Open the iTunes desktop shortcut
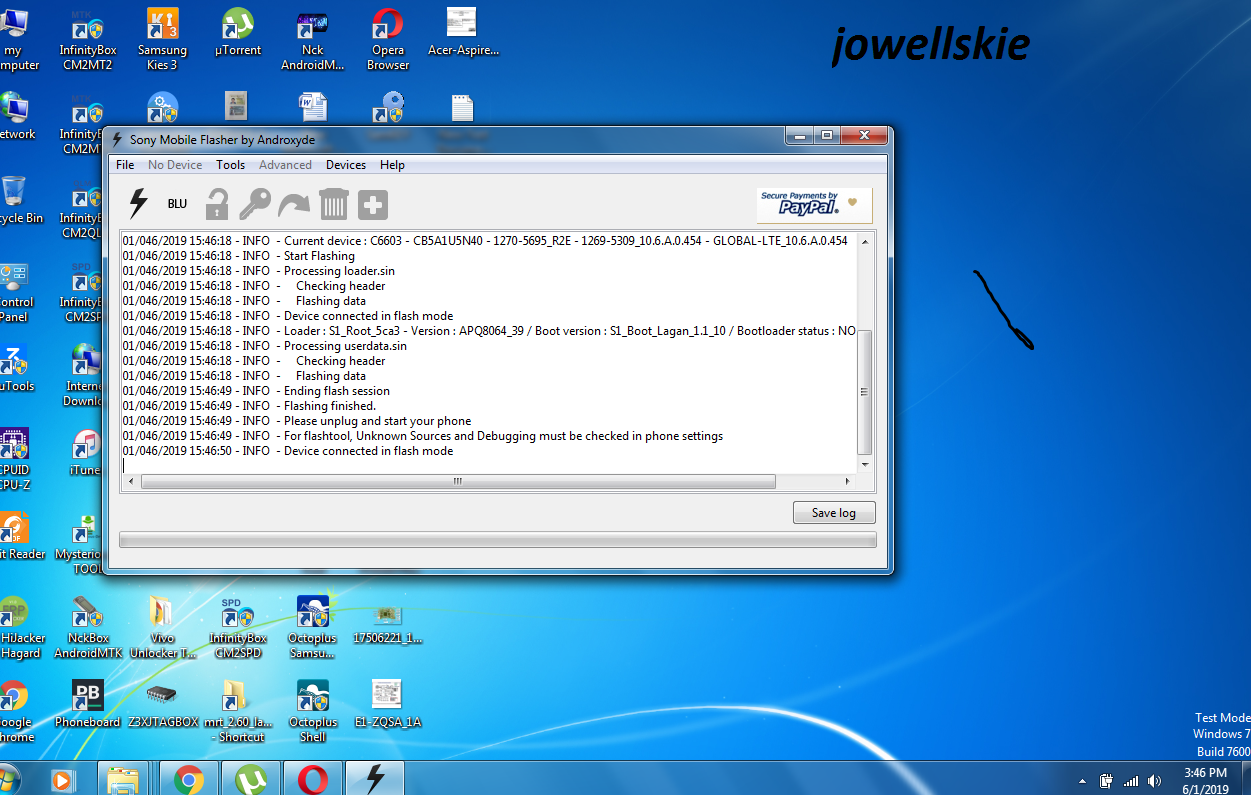Screen dimensions: 1251x795 click(x=87, y=453)
